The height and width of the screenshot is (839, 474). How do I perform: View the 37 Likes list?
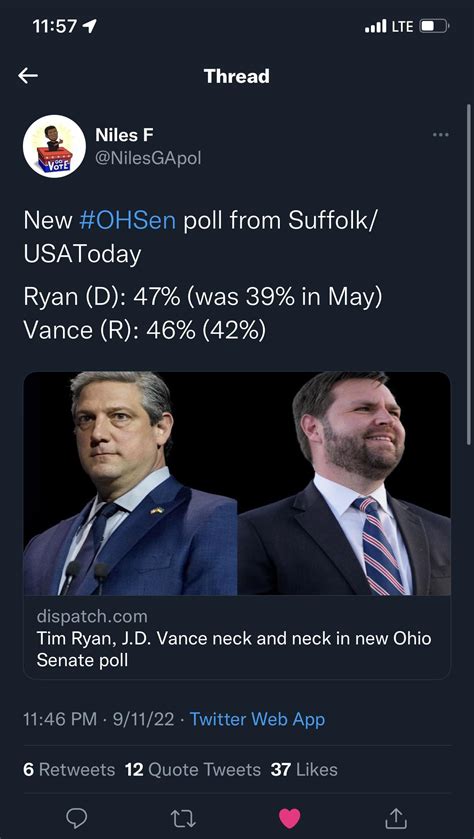pos(304,770)
